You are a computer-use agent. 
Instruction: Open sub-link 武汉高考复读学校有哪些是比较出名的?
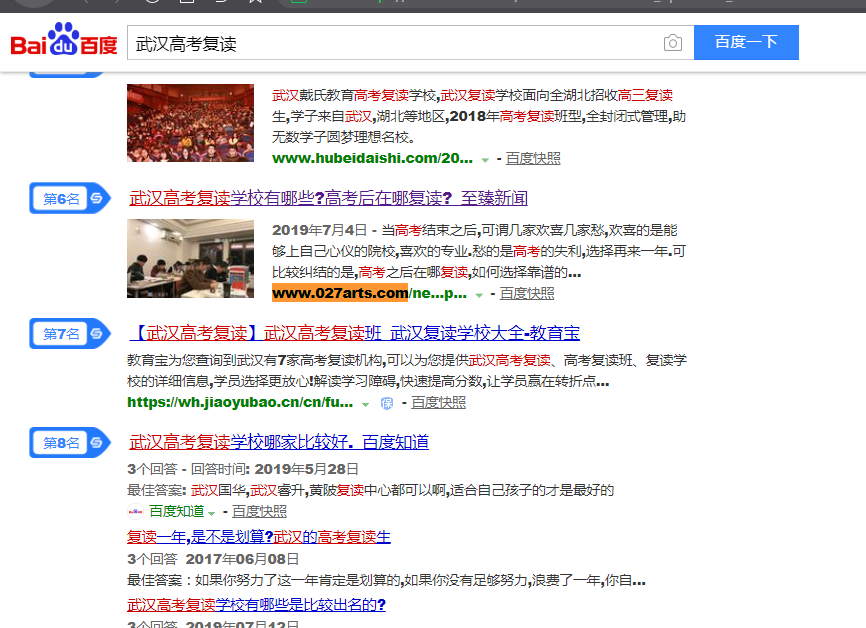coord(256,605)
